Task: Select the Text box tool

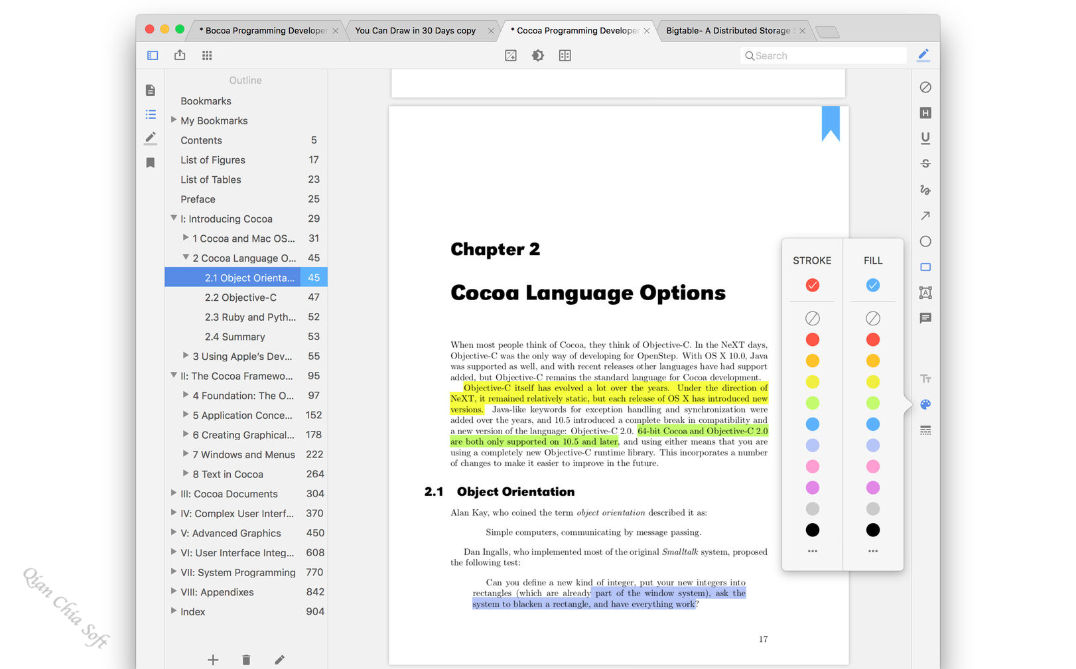Action: (926, 293)
